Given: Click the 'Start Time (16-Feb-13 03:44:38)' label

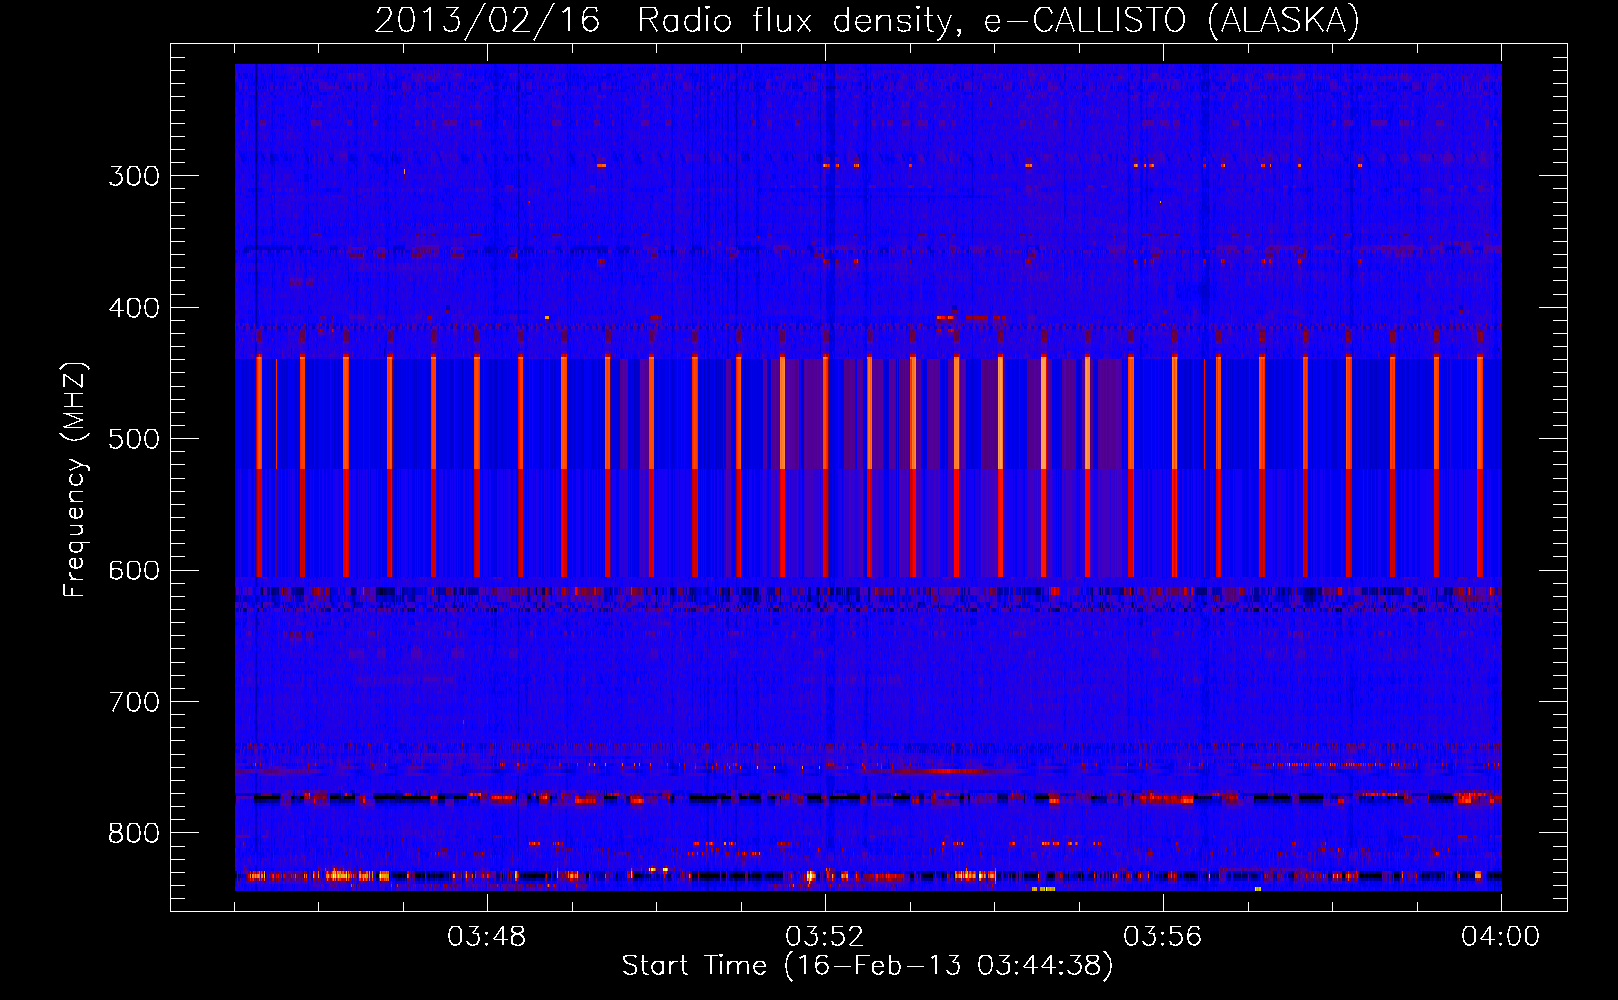Looking at the screenshot, I should tap(868, 966).
